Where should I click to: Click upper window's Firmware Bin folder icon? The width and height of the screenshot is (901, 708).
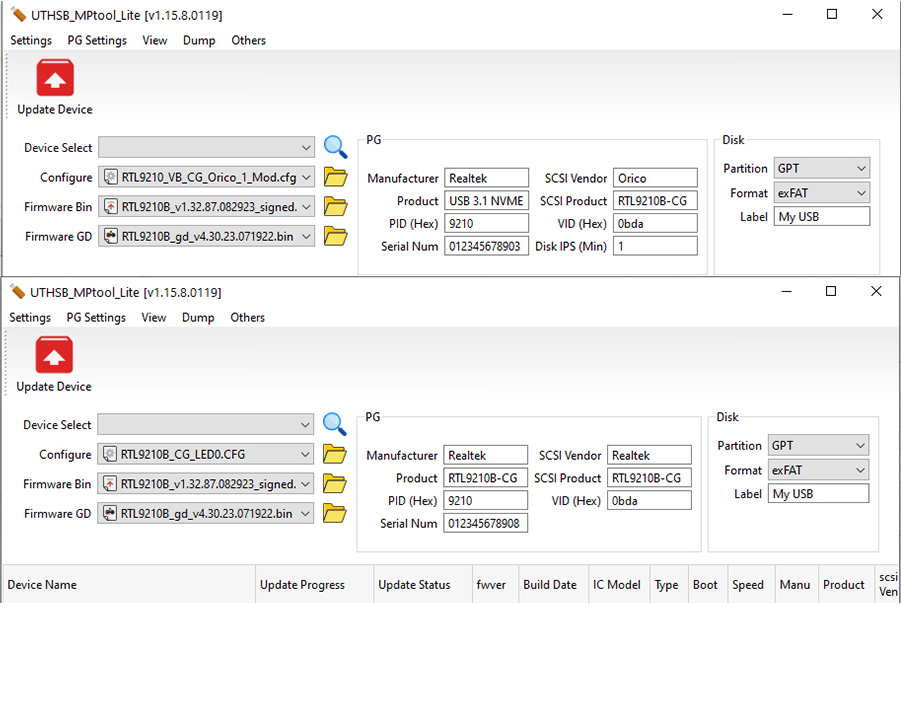335,207
